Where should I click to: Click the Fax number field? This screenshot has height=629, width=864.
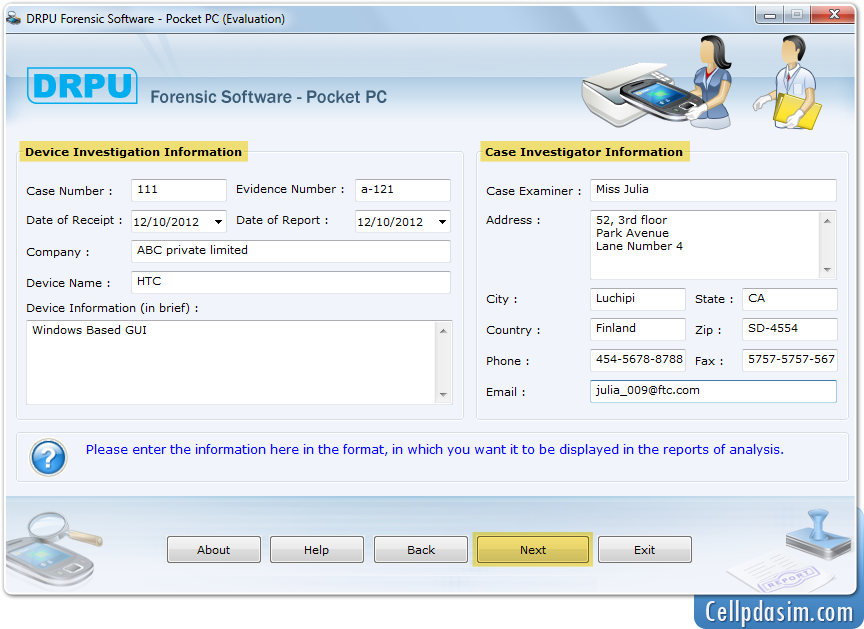pos(790,360)
